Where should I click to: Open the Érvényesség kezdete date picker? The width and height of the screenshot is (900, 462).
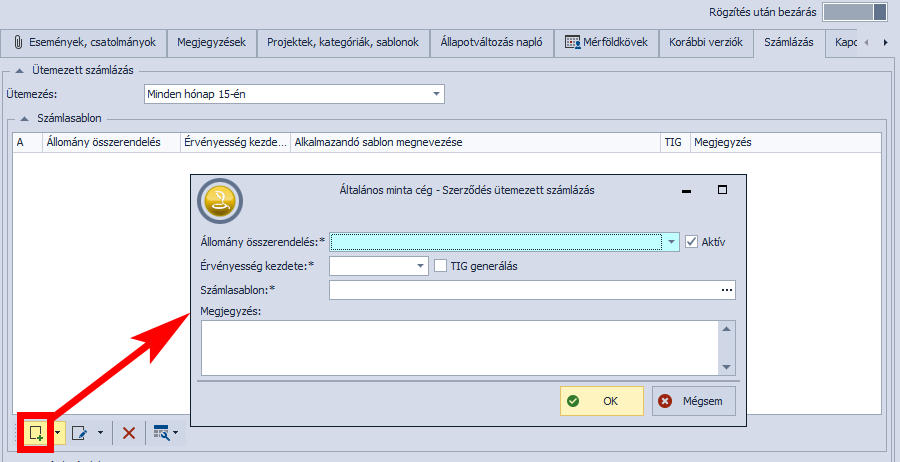[420, 266]
